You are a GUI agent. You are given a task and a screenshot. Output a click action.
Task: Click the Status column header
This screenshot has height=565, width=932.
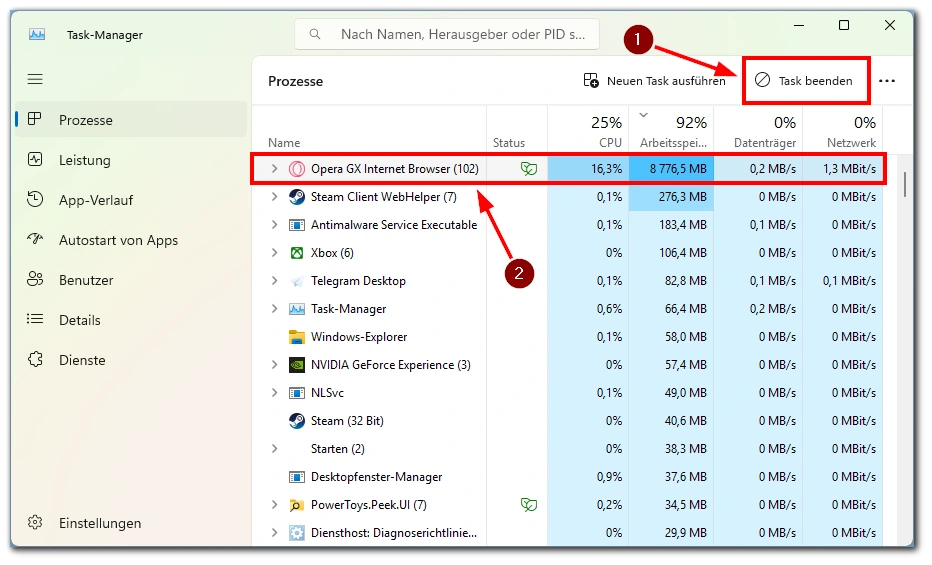click(517, 129)
